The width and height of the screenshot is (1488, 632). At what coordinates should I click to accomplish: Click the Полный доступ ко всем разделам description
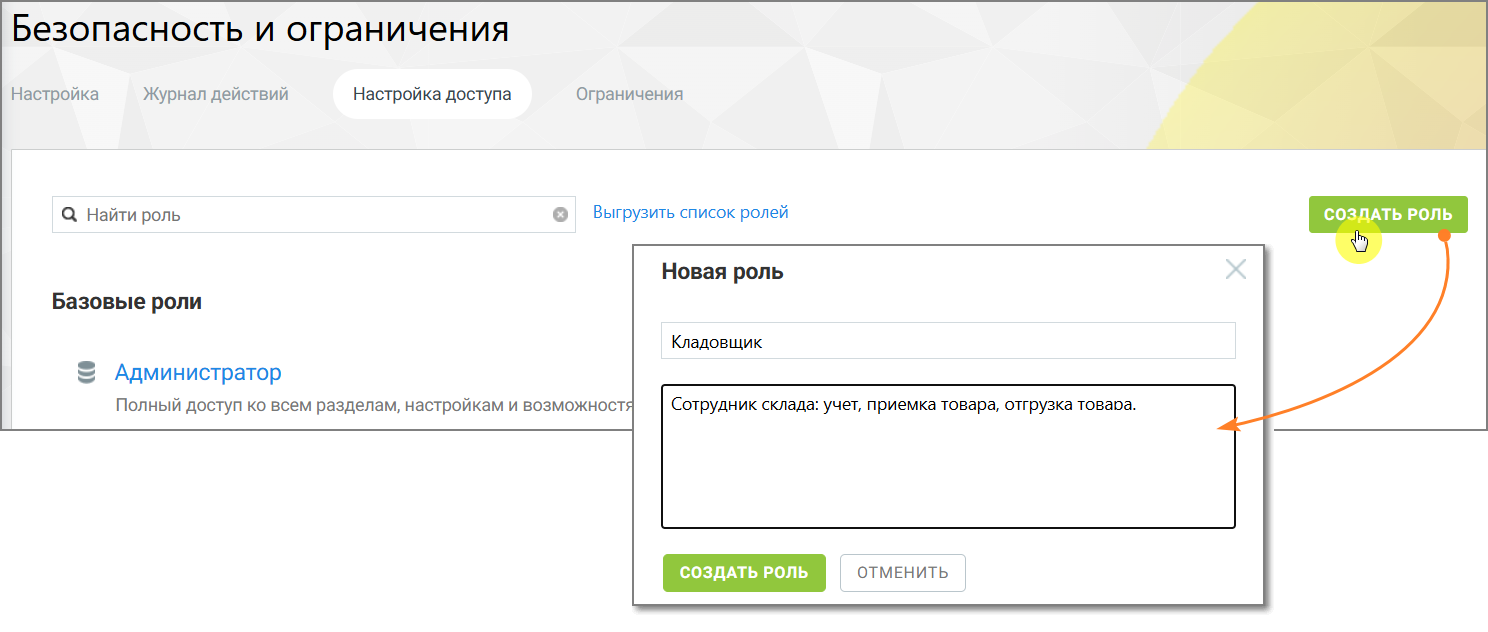point(374,406)
